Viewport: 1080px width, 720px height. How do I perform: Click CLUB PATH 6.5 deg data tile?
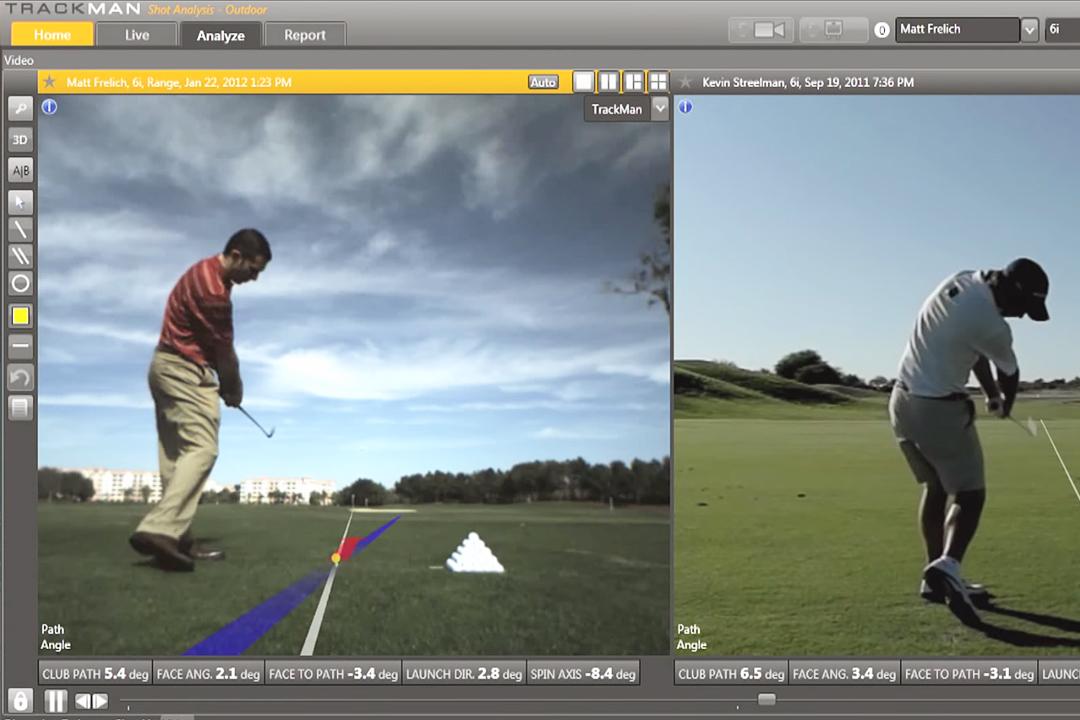tap(731, 674)
